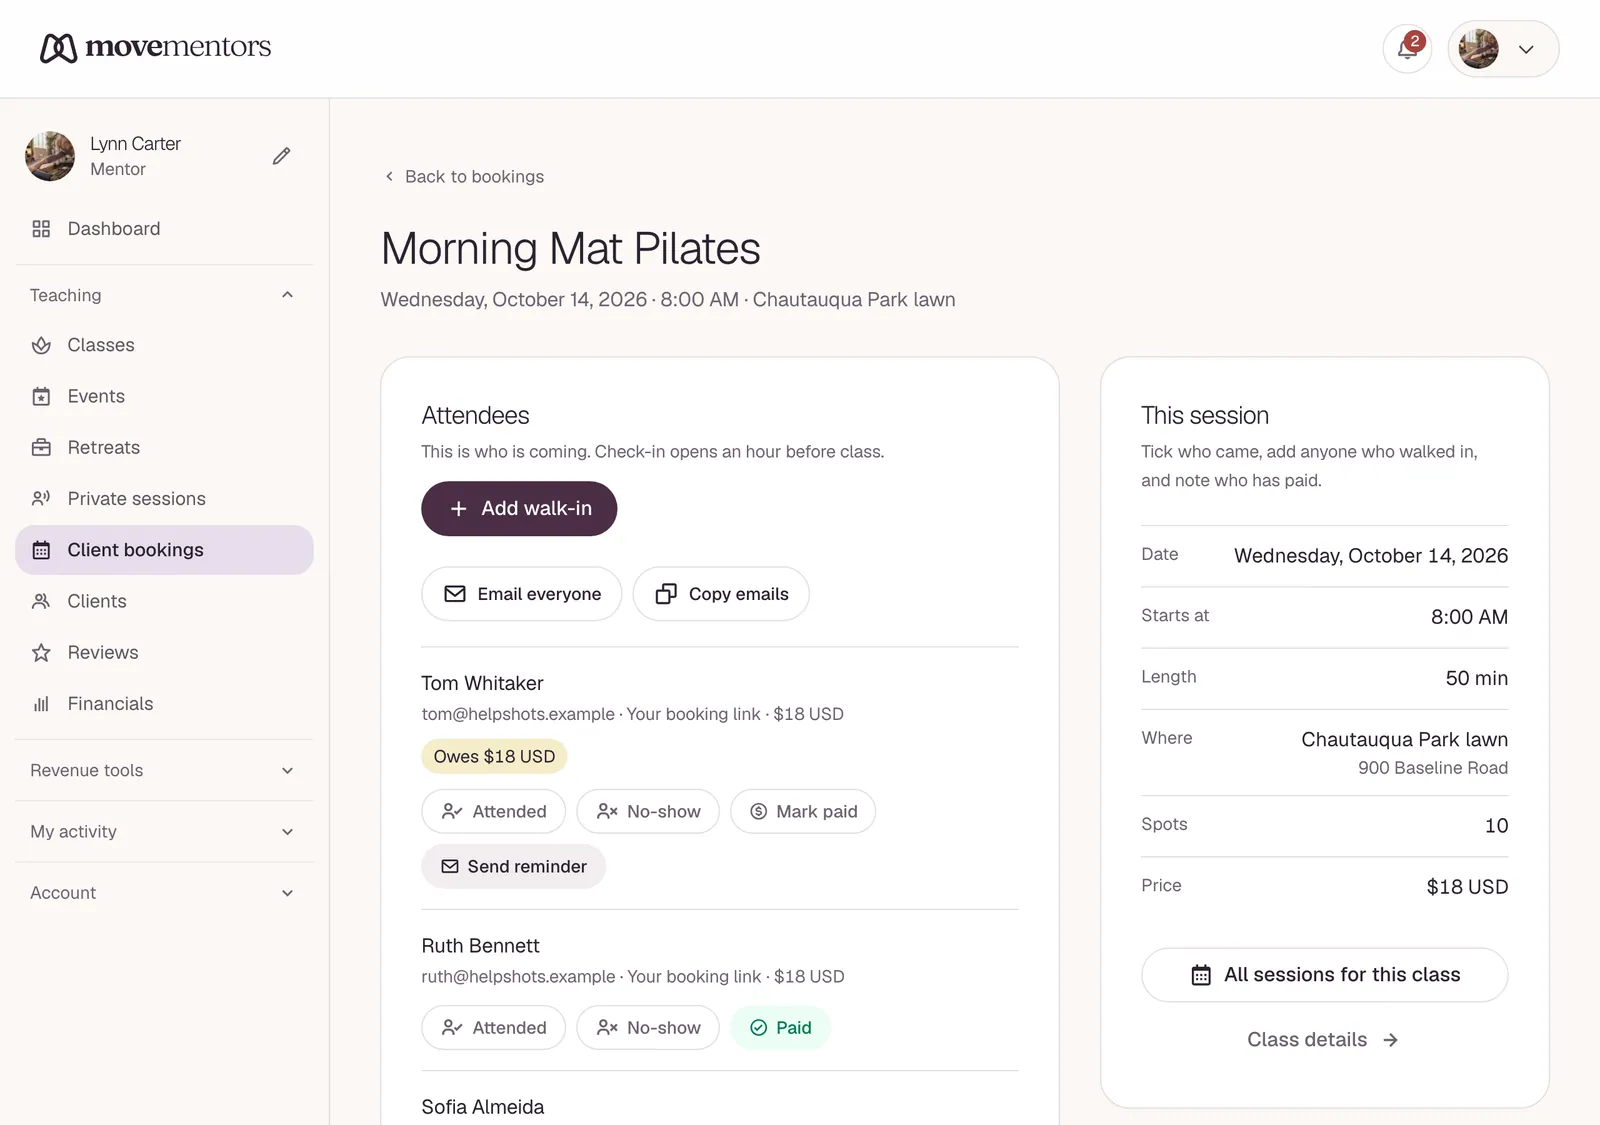
Task: Click the Dashboard grid icon
Action: click(41, 229)
